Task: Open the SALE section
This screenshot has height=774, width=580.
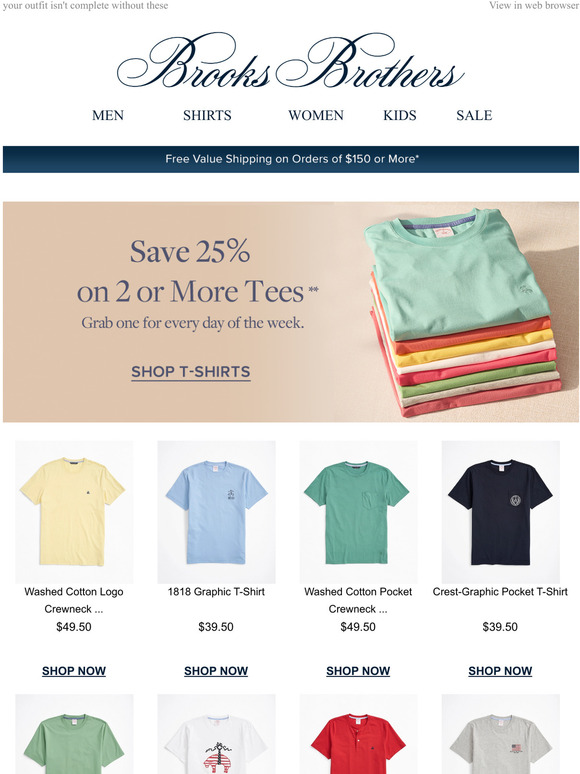Action: [474, 116]
